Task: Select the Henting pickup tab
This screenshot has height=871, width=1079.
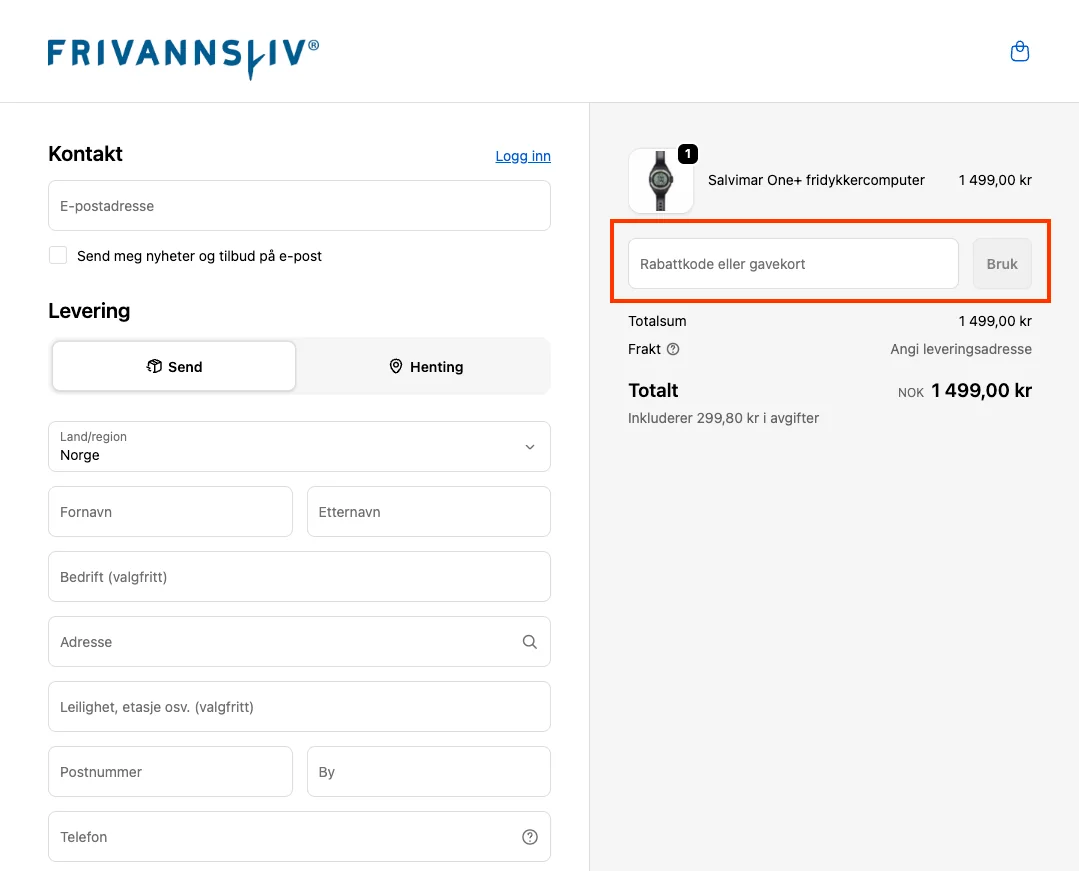Action: [x=426, y=367]
